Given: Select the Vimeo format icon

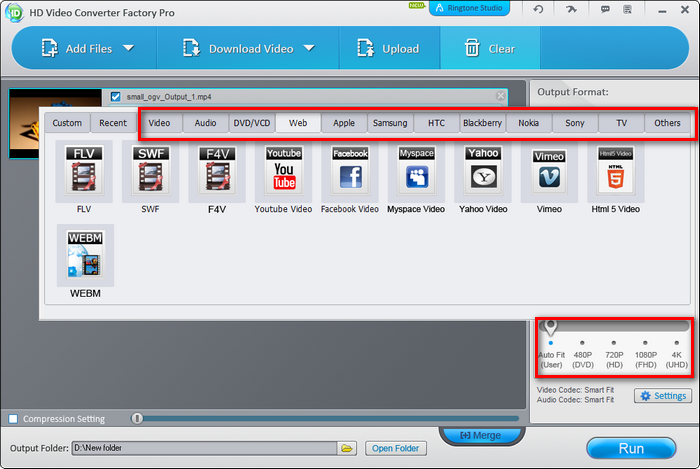Looking at the screenshot, I should [x=549, y=172].
